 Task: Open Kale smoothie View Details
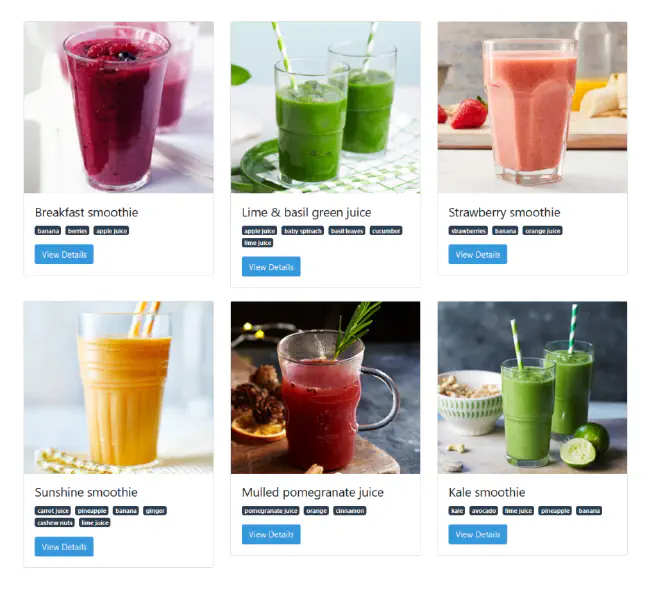(x=478, y=534)
